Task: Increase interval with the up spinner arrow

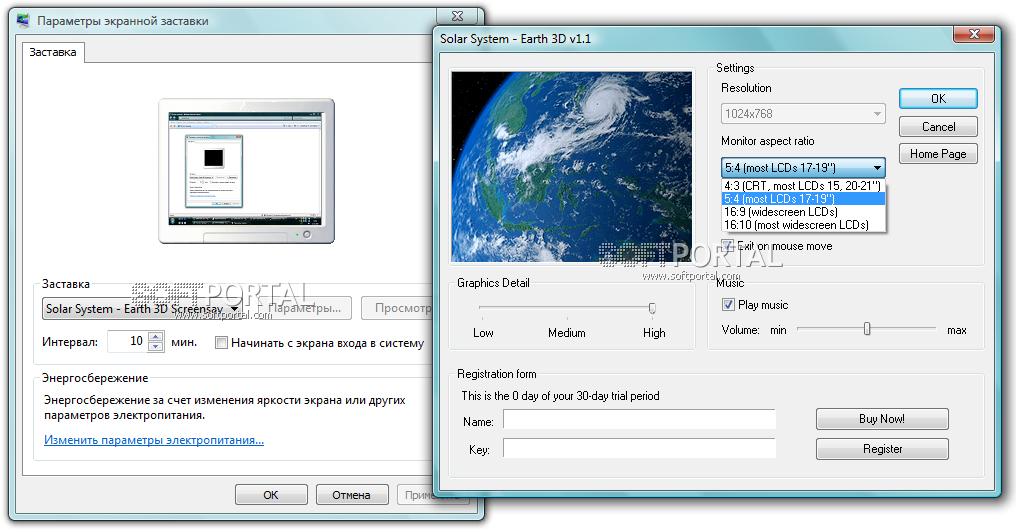Action: (156, 336)
